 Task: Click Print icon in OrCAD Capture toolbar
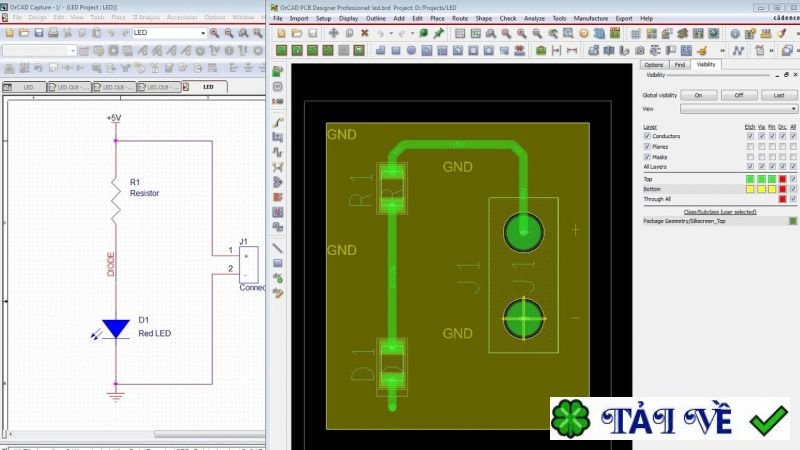point(53,33)
